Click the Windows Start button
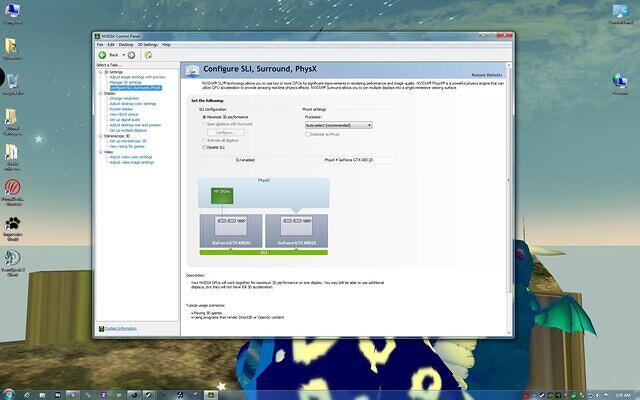This screenshot has height=400, width=640. (x=9, y=393)
